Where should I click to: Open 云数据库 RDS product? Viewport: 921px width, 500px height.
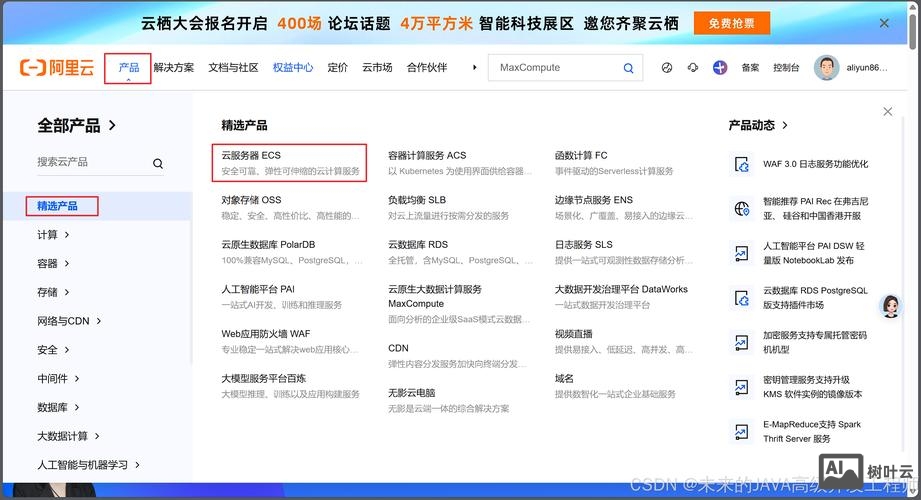(x=418, y=244)
